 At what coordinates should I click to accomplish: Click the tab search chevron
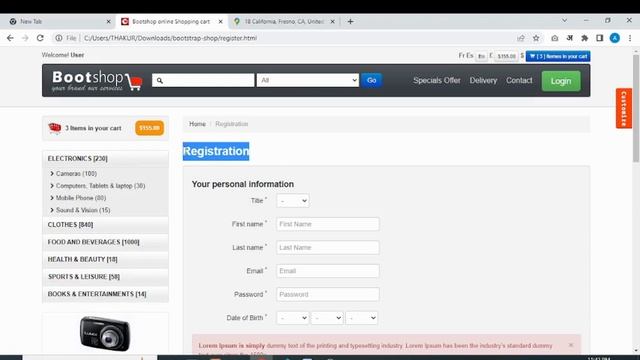pyautogui.click(x=564, y=20)
